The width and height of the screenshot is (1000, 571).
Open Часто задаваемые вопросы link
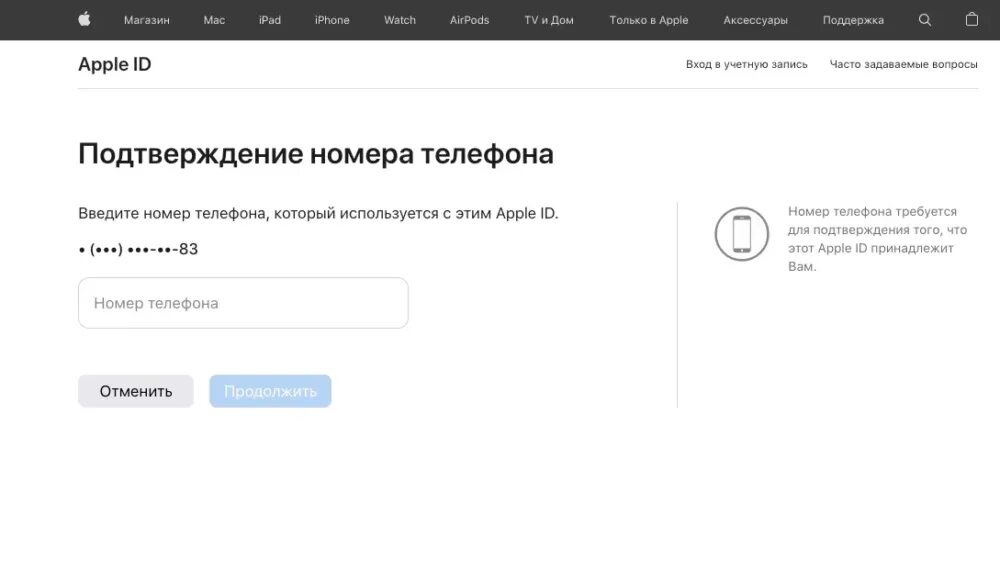coord(903,64)
